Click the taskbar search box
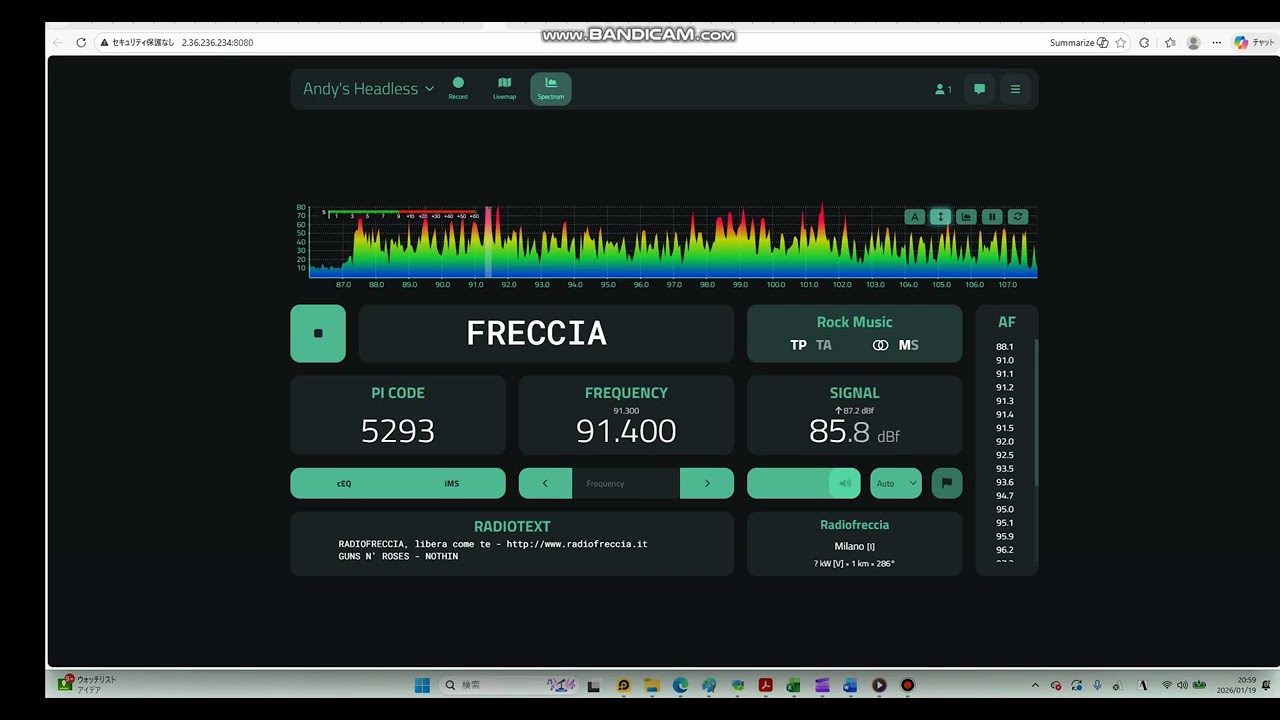 coord(509,685)
